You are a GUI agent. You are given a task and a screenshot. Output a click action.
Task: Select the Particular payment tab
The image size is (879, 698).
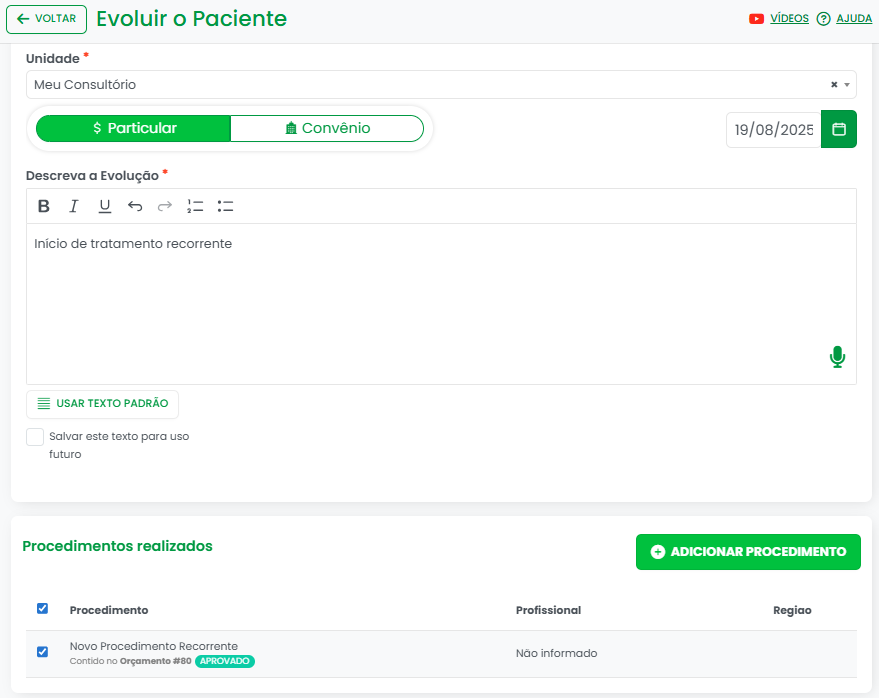point(133,128)
